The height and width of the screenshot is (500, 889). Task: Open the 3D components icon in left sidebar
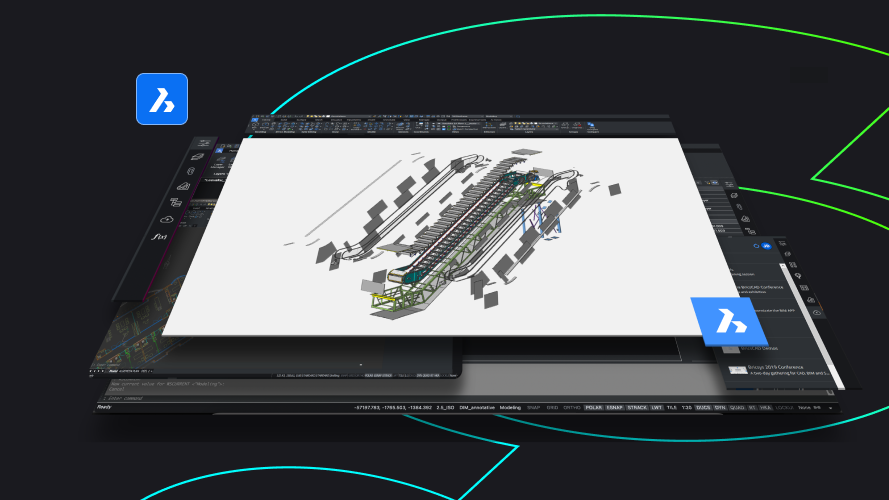point(183,186)
